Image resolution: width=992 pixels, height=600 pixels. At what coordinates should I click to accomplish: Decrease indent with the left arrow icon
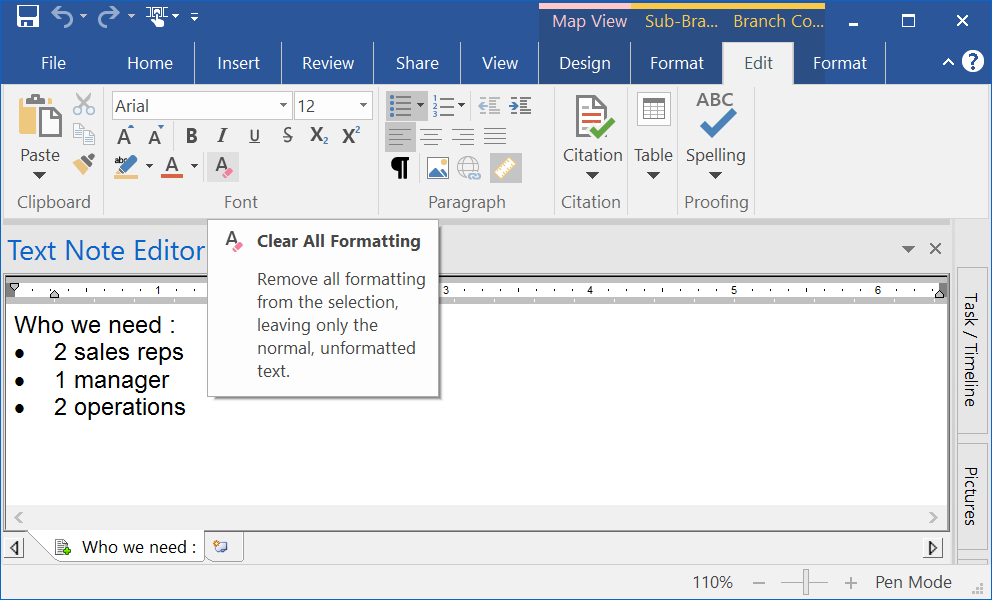pyautogui.click(x=490, y=105)
